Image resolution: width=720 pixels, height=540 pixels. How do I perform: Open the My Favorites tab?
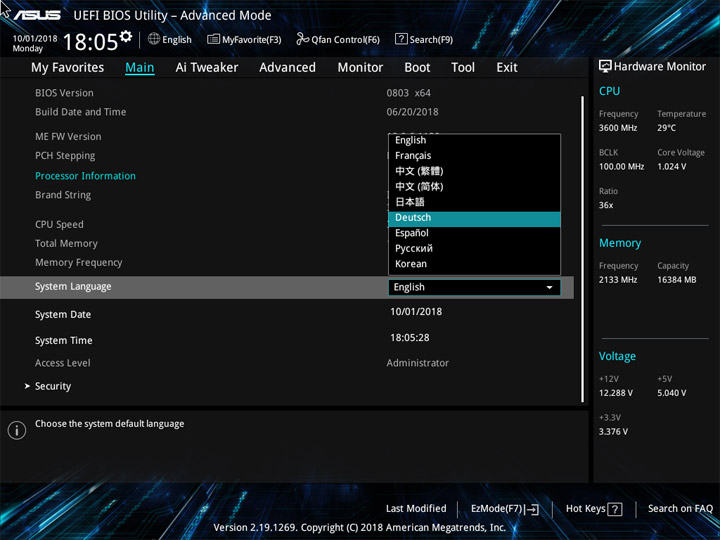(x=68, y=68)
